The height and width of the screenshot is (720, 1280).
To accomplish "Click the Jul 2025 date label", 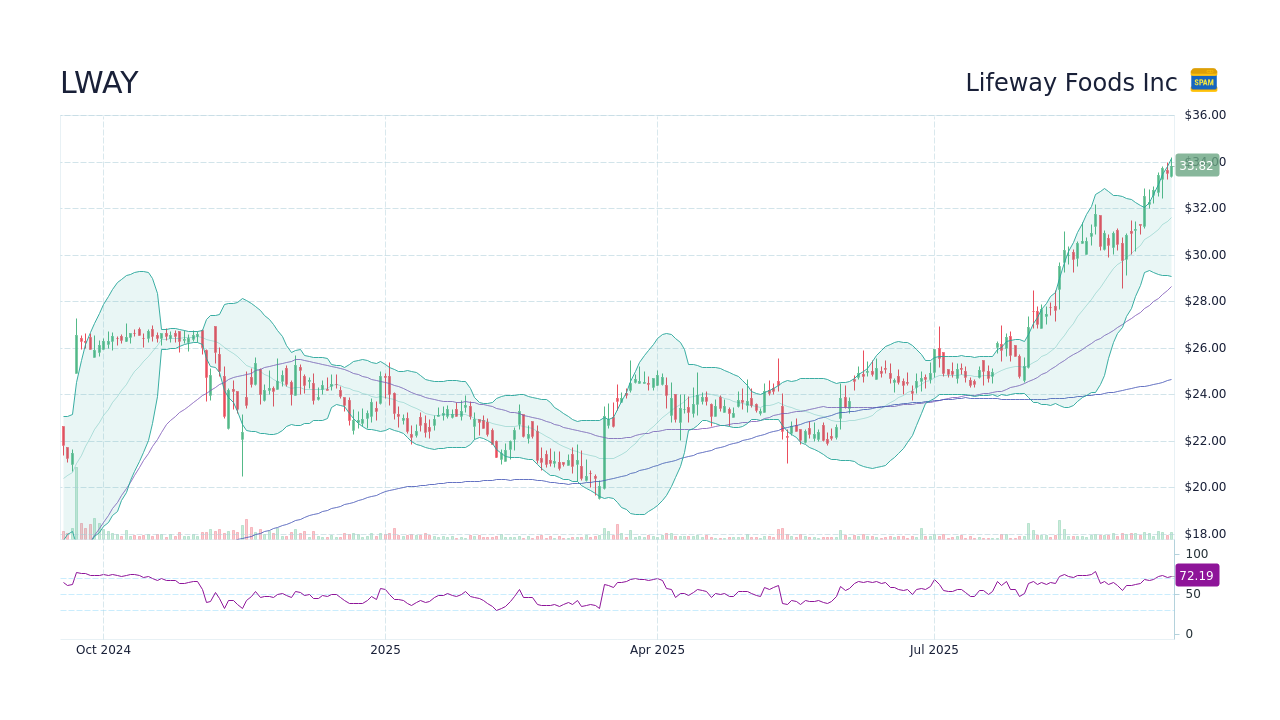I will 935,649.
